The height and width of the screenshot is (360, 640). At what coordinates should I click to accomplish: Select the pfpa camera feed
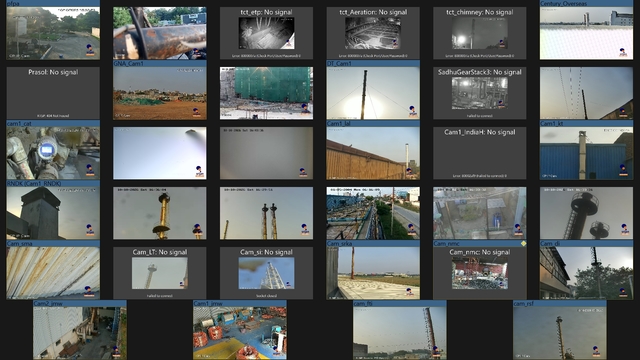pyautogui.click(x=53, y=33)
